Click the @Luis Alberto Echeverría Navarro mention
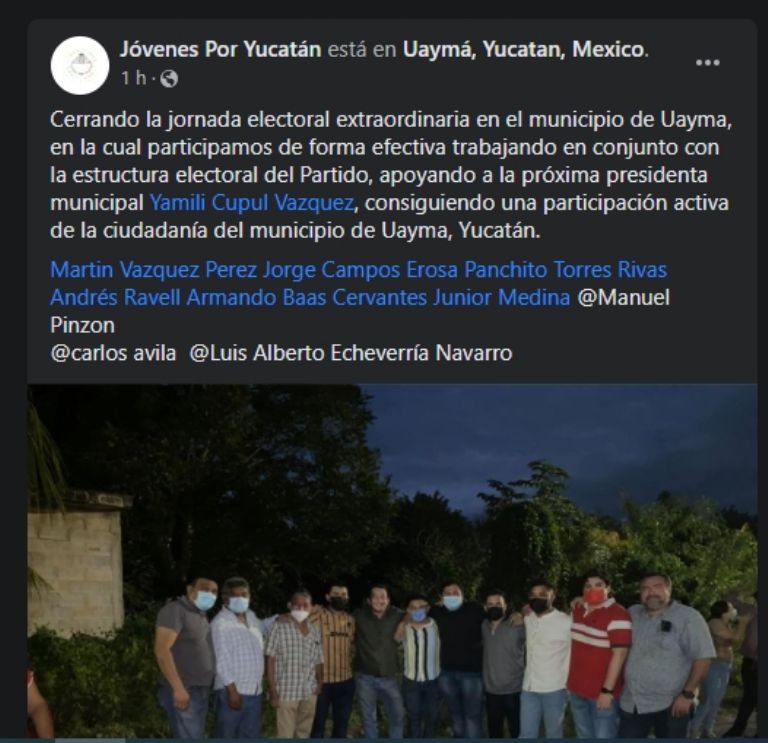768x743 pixels. coord(351,353)
